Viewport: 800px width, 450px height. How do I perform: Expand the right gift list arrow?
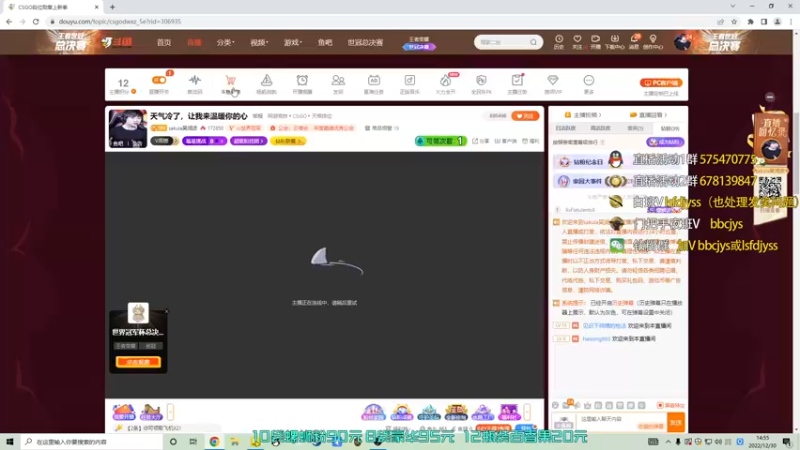tap(527, 412)
